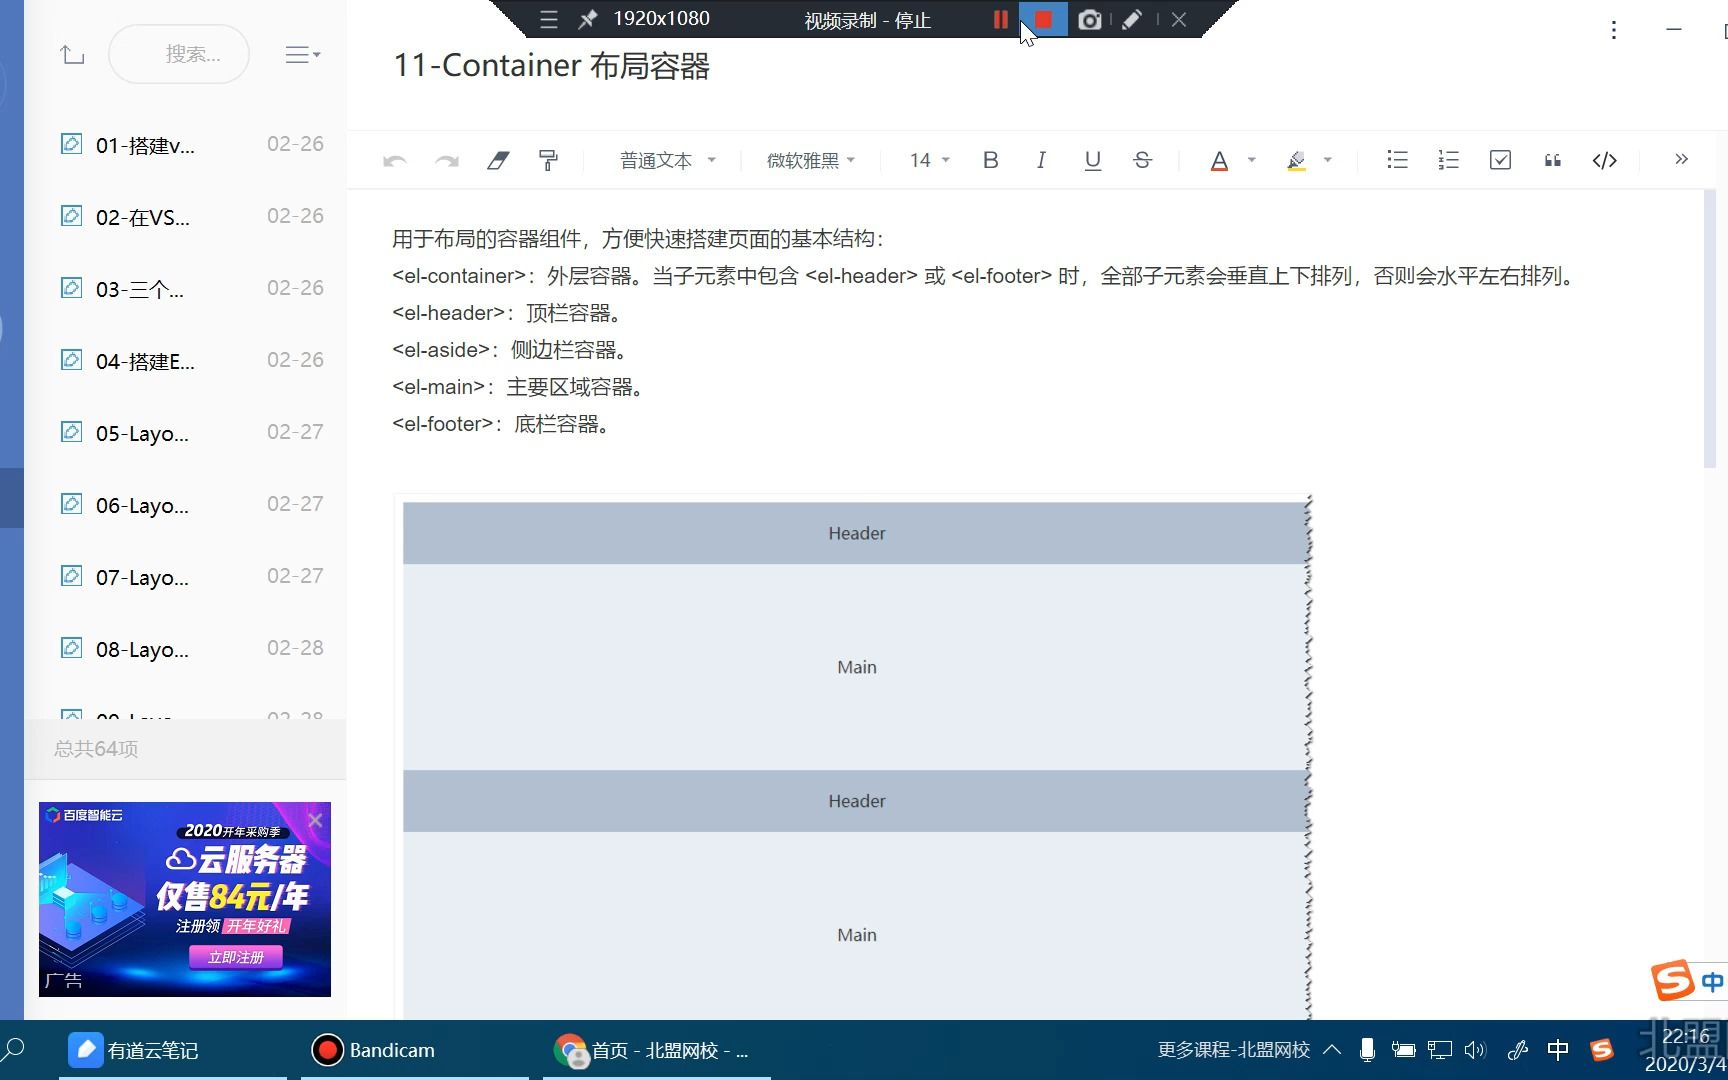
Task: Toggle bold formatting
Action: 991,160
